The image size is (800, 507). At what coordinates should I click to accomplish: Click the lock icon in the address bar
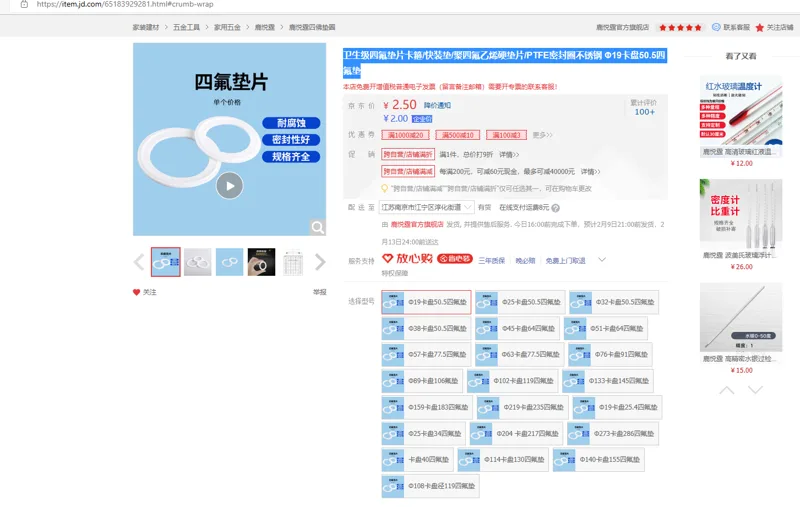(24, 4)
